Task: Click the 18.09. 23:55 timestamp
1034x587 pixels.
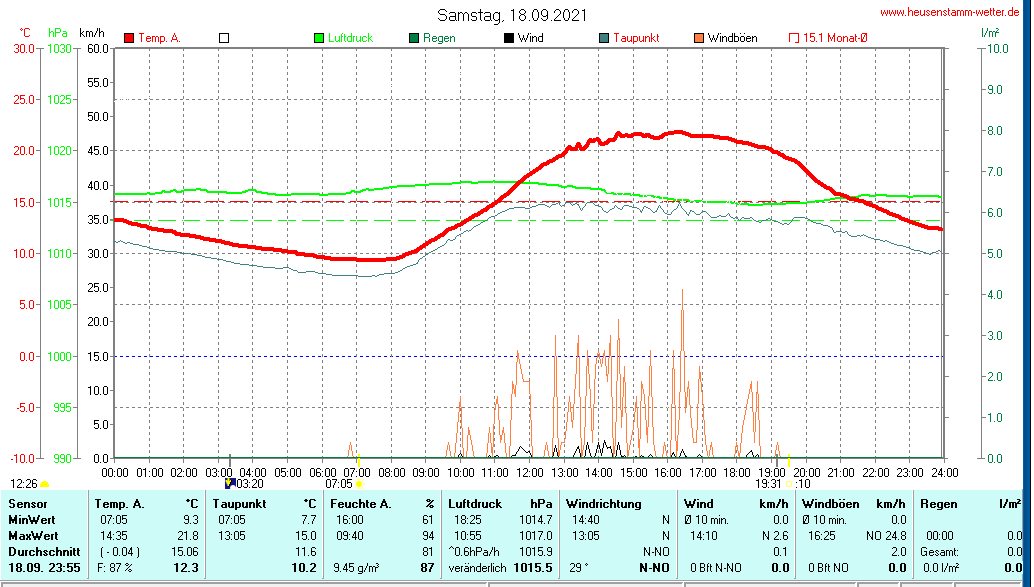Action: [x=44, y=568]
